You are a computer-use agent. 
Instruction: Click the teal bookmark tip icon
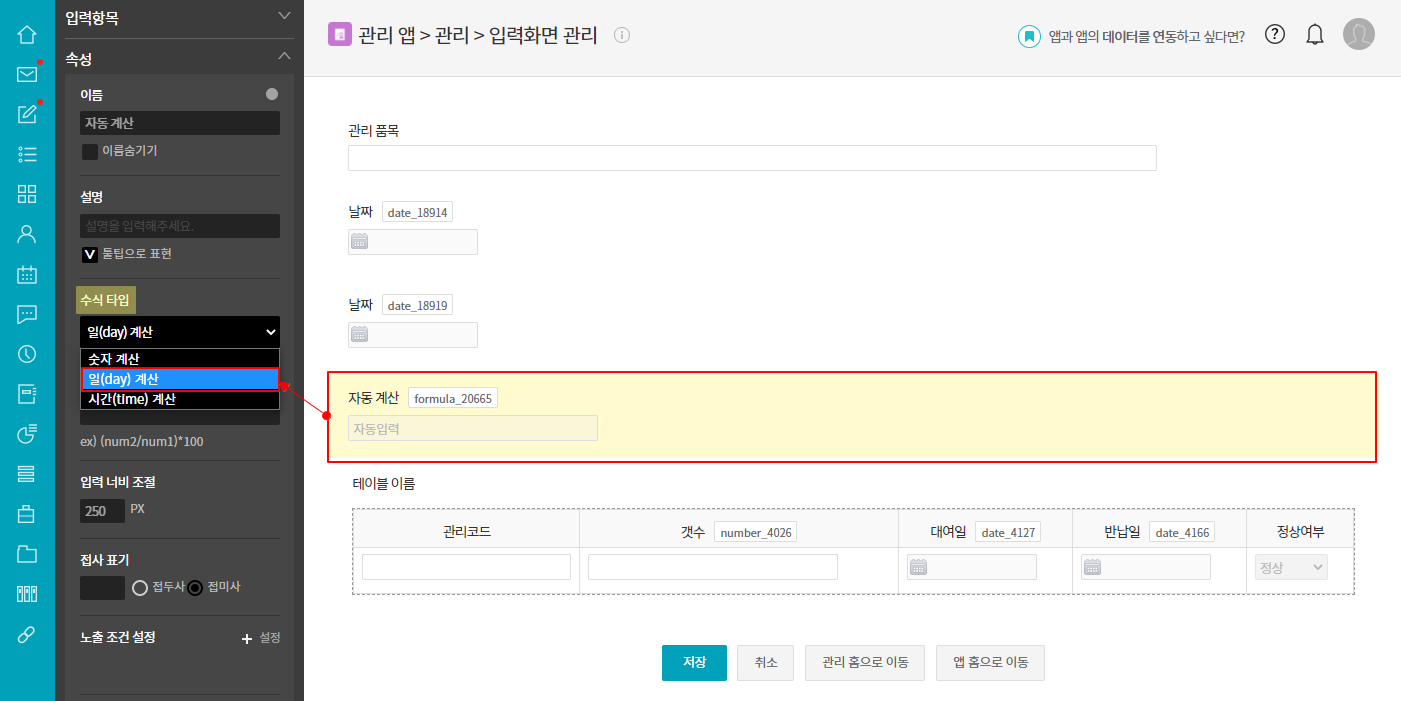tap(1029, 36)
